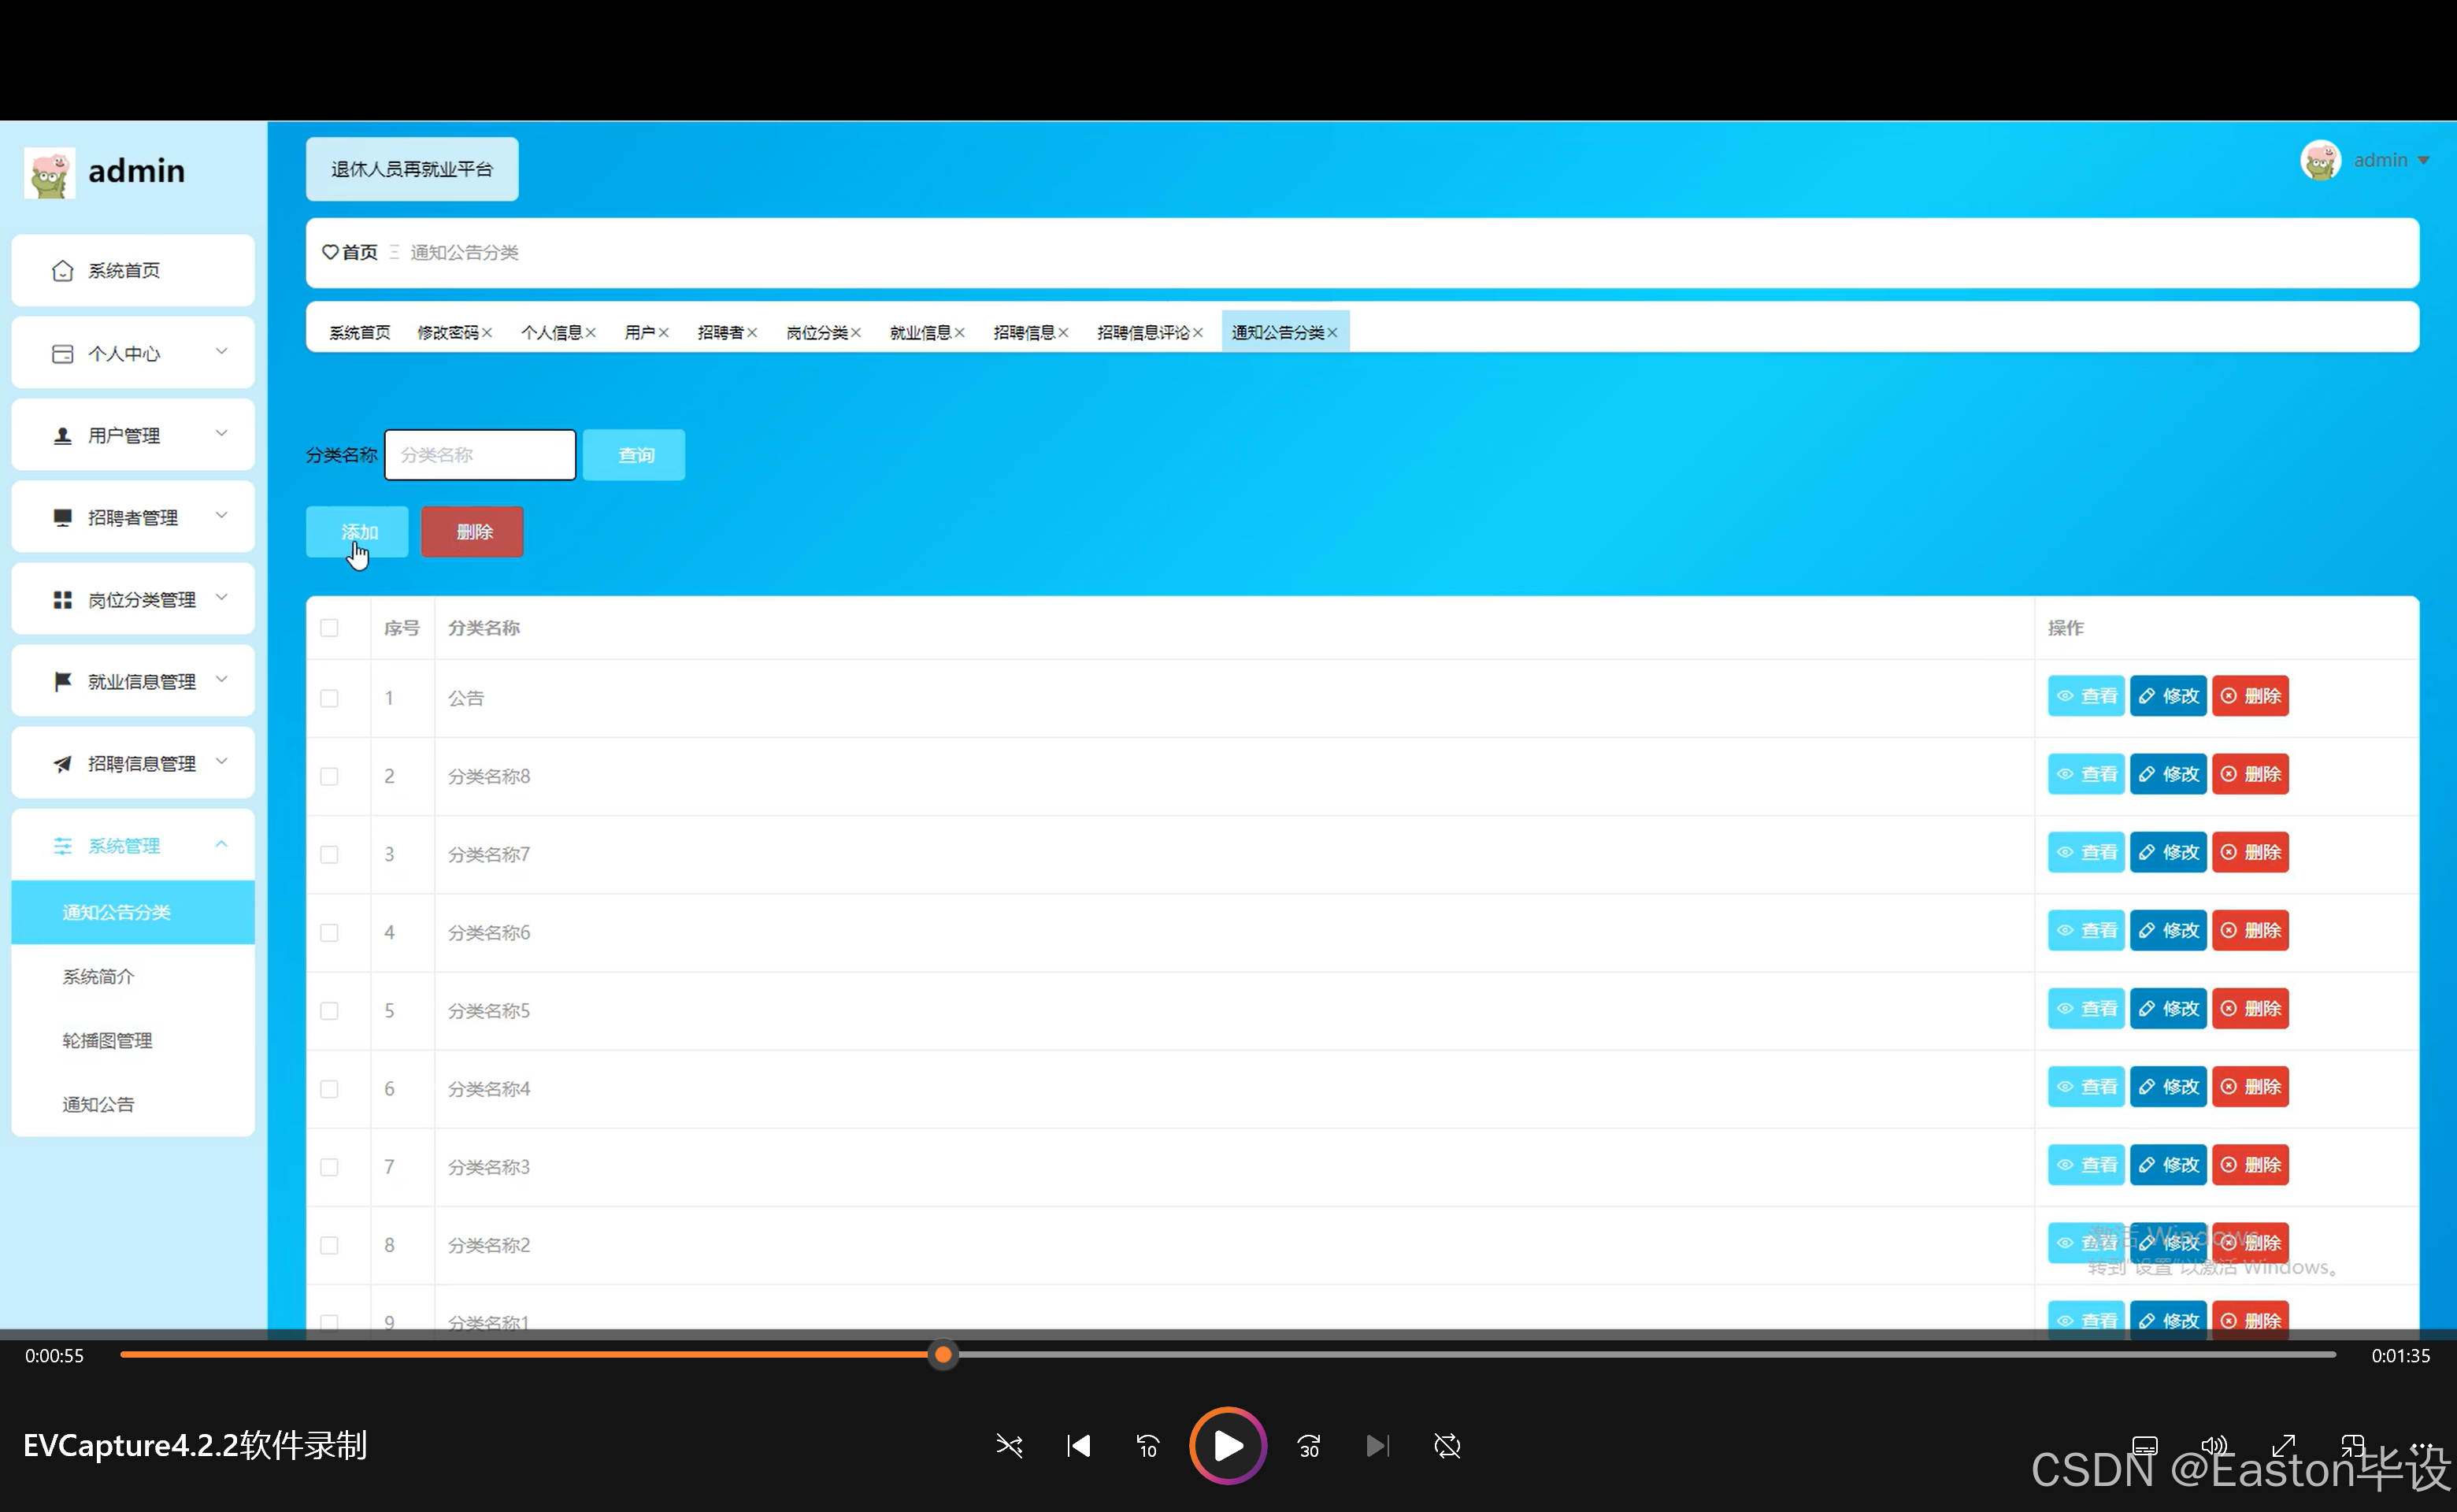The height and width of the screenshot is (1512, 2457).
Task: Click the frog logo in the sidebar header
Action: coord(49,172)
